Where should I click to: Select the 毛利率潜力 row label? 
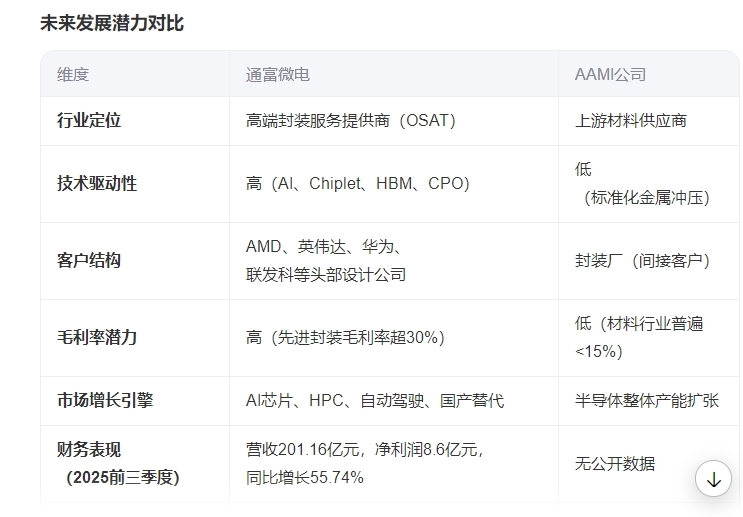click(97, 337)
